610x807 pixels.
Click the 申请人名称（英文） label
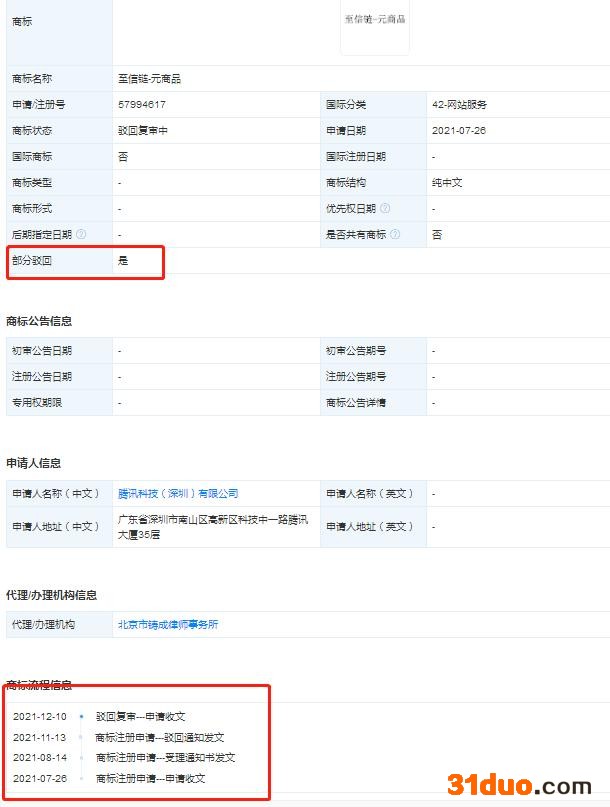[370, 494]
